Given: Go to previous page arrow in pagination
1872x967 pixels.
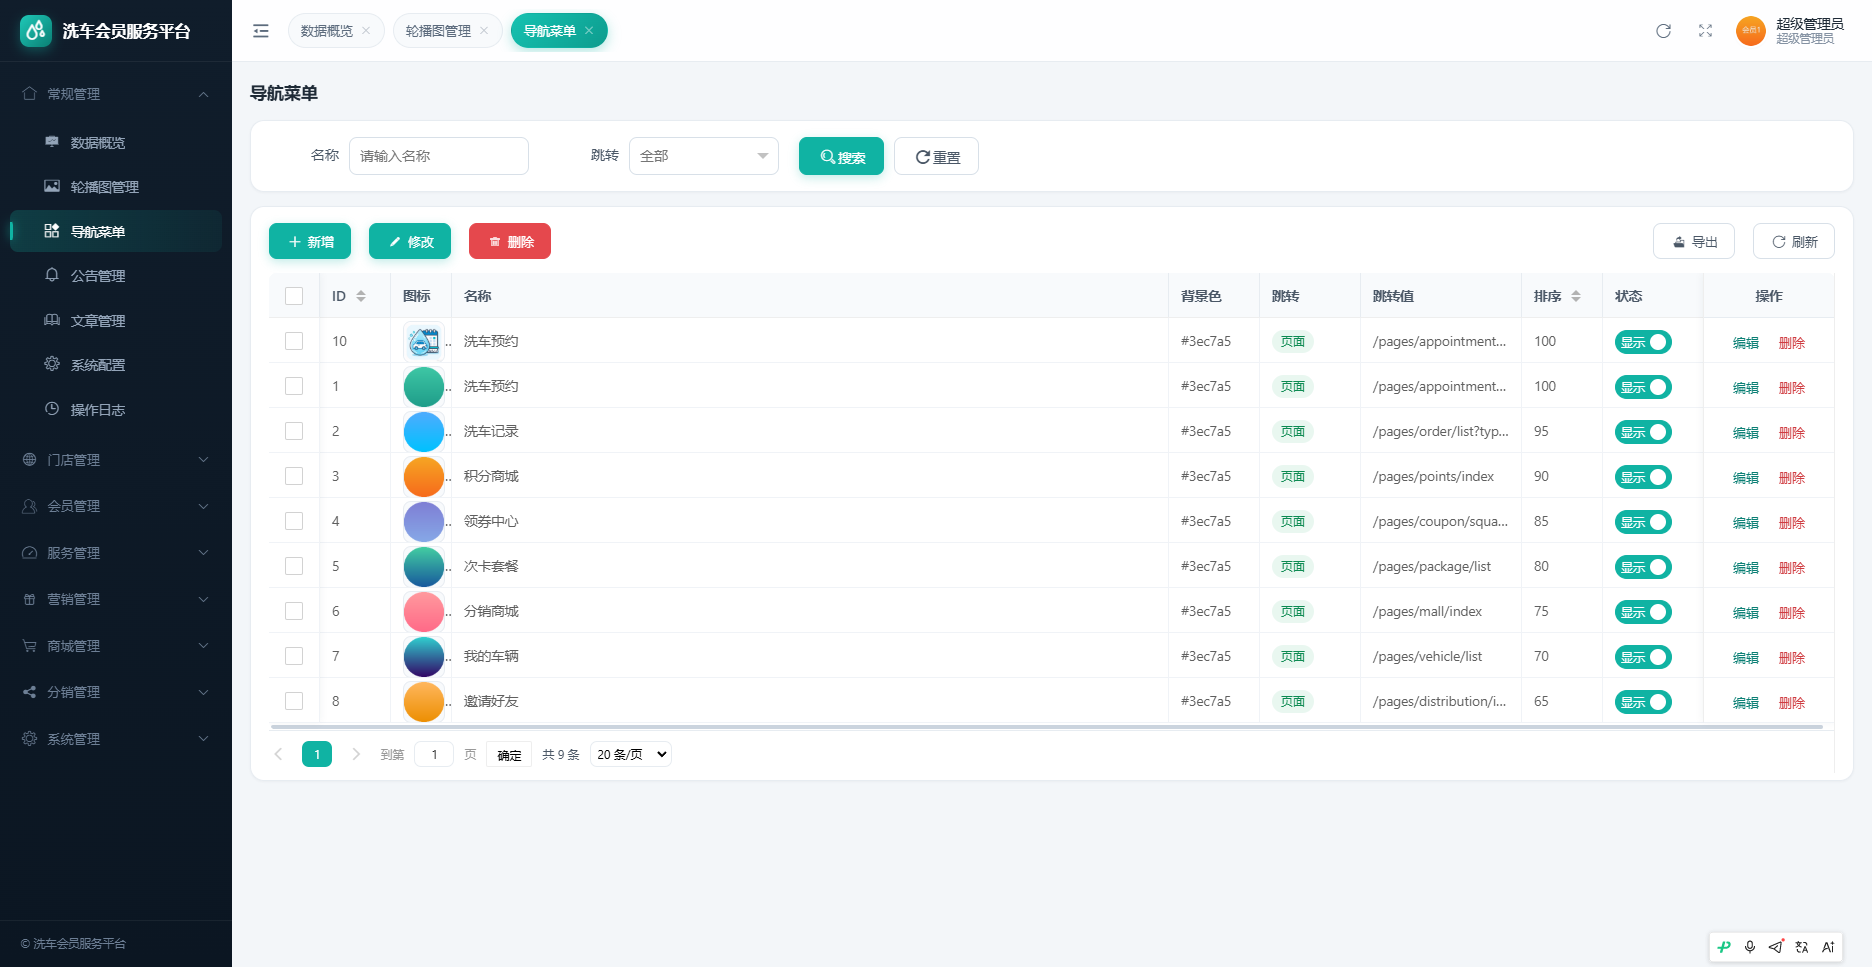Looking at the screenshot, I should 279,754.
